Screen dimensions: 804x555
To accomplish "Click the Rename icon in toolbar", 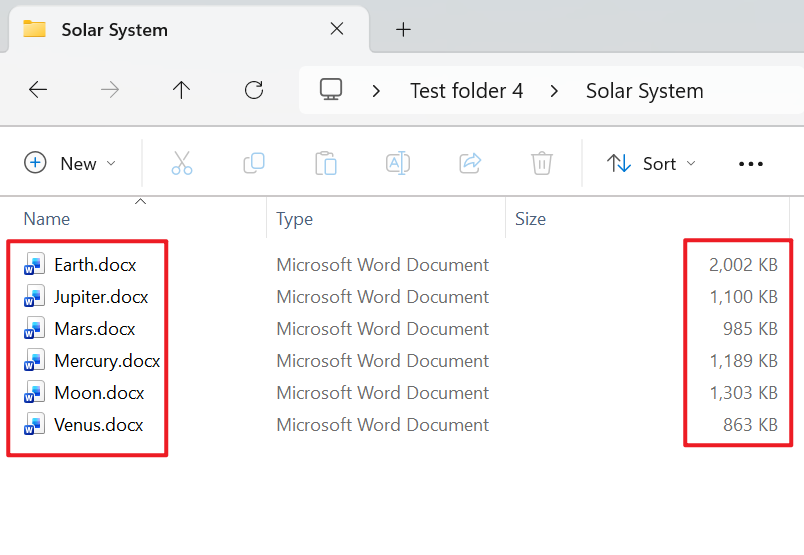I will point(397,163).
